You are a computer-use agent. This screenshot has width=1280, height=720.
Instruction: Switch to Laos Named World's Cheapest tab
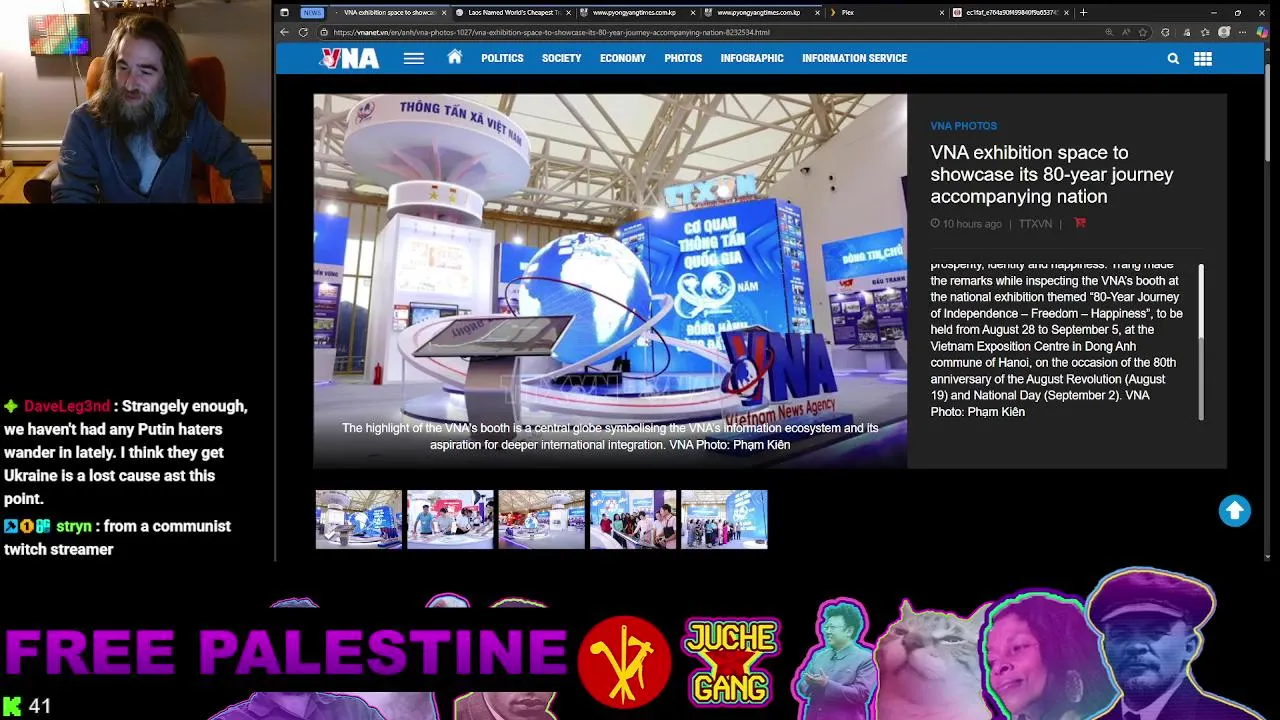coord(514,12)
